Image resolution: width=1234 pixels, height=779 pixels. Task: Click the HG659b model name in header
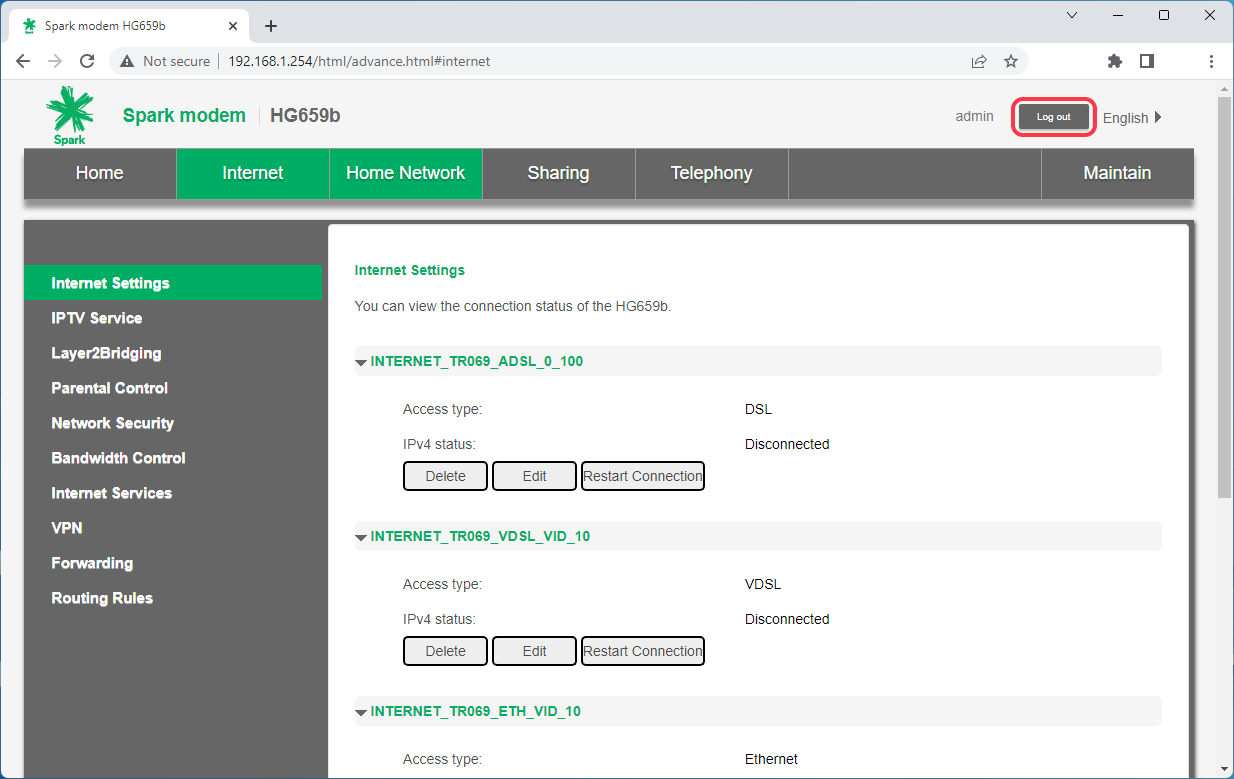[x=305, y=115]
